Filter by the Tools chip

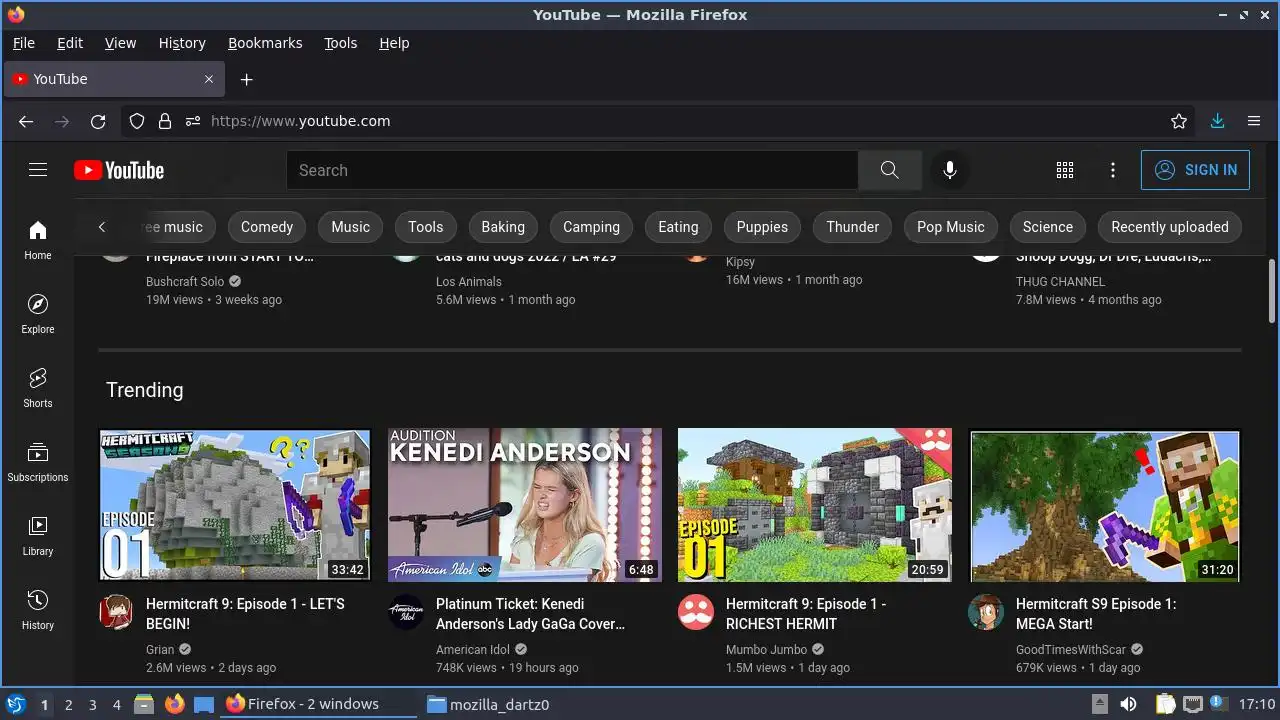426,227
